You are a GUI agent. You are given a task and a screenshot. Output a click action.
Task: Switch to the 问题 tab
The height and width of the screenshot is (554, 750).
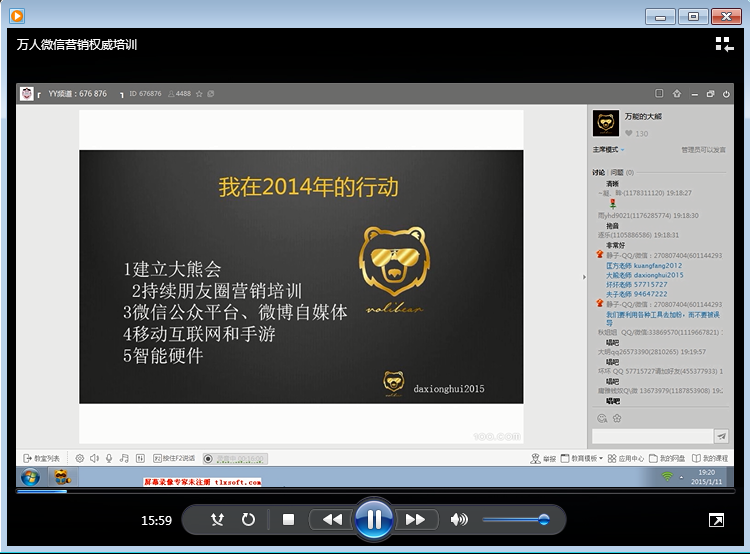click(616, 172)
